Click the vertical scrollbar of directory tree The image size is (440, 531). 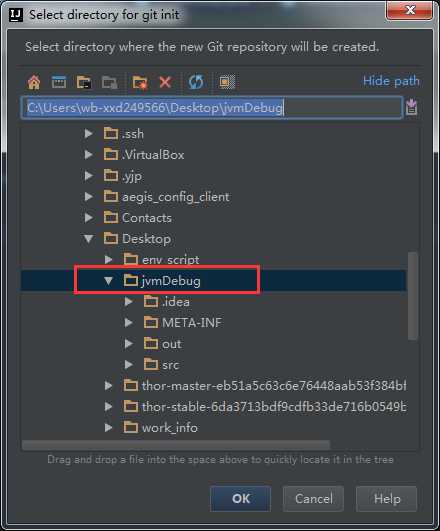point(413,296)
